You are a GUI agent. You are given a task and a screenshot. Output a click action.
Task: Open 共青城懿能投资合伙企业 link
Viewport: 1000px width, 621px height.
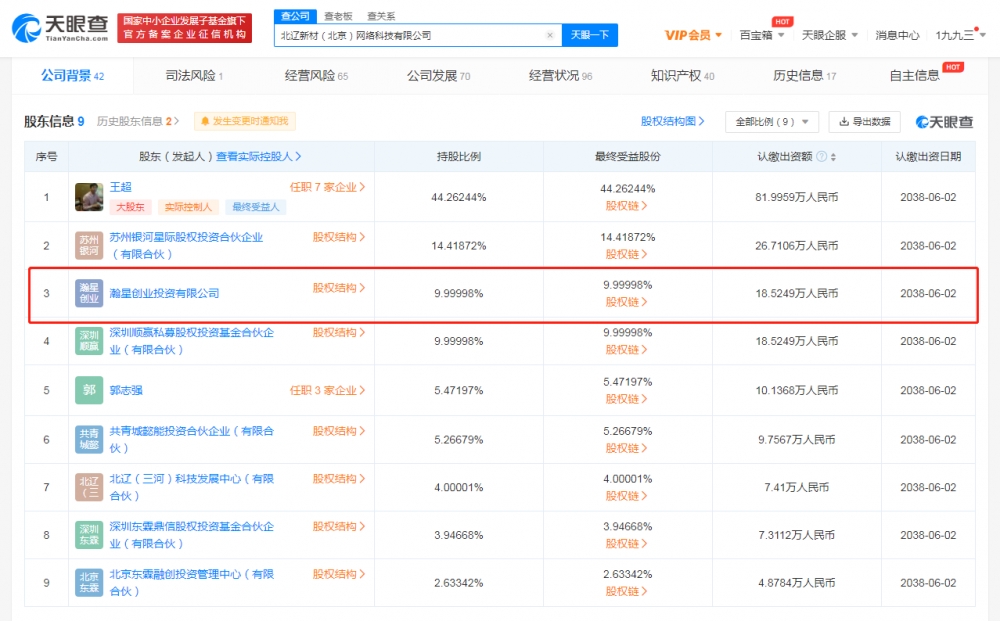pos(191,439)
